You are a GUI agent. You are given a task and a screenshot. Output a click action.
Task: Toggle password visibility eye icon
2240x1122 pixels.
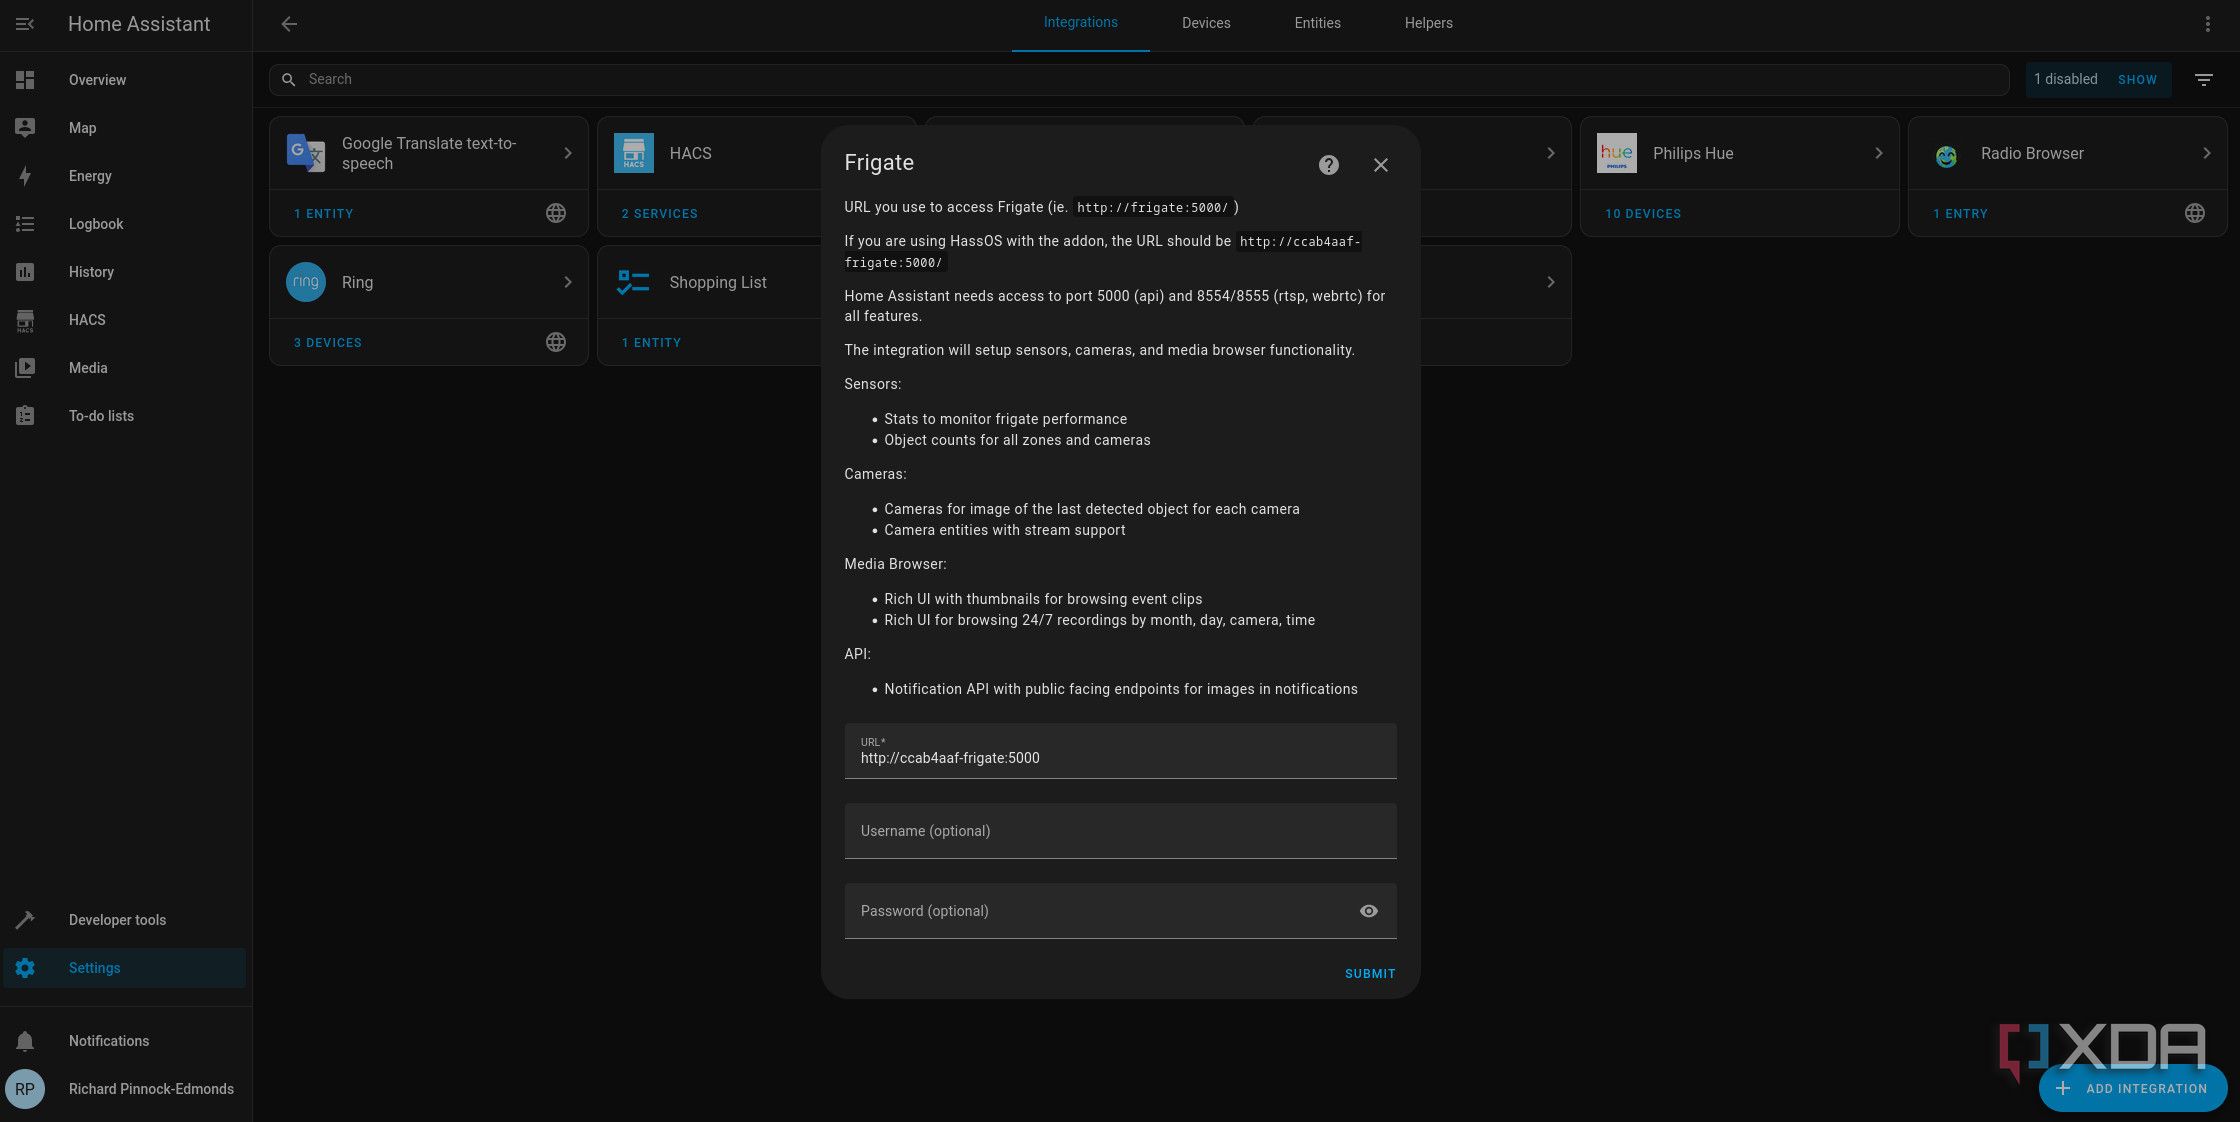[x=1368, y=911]
